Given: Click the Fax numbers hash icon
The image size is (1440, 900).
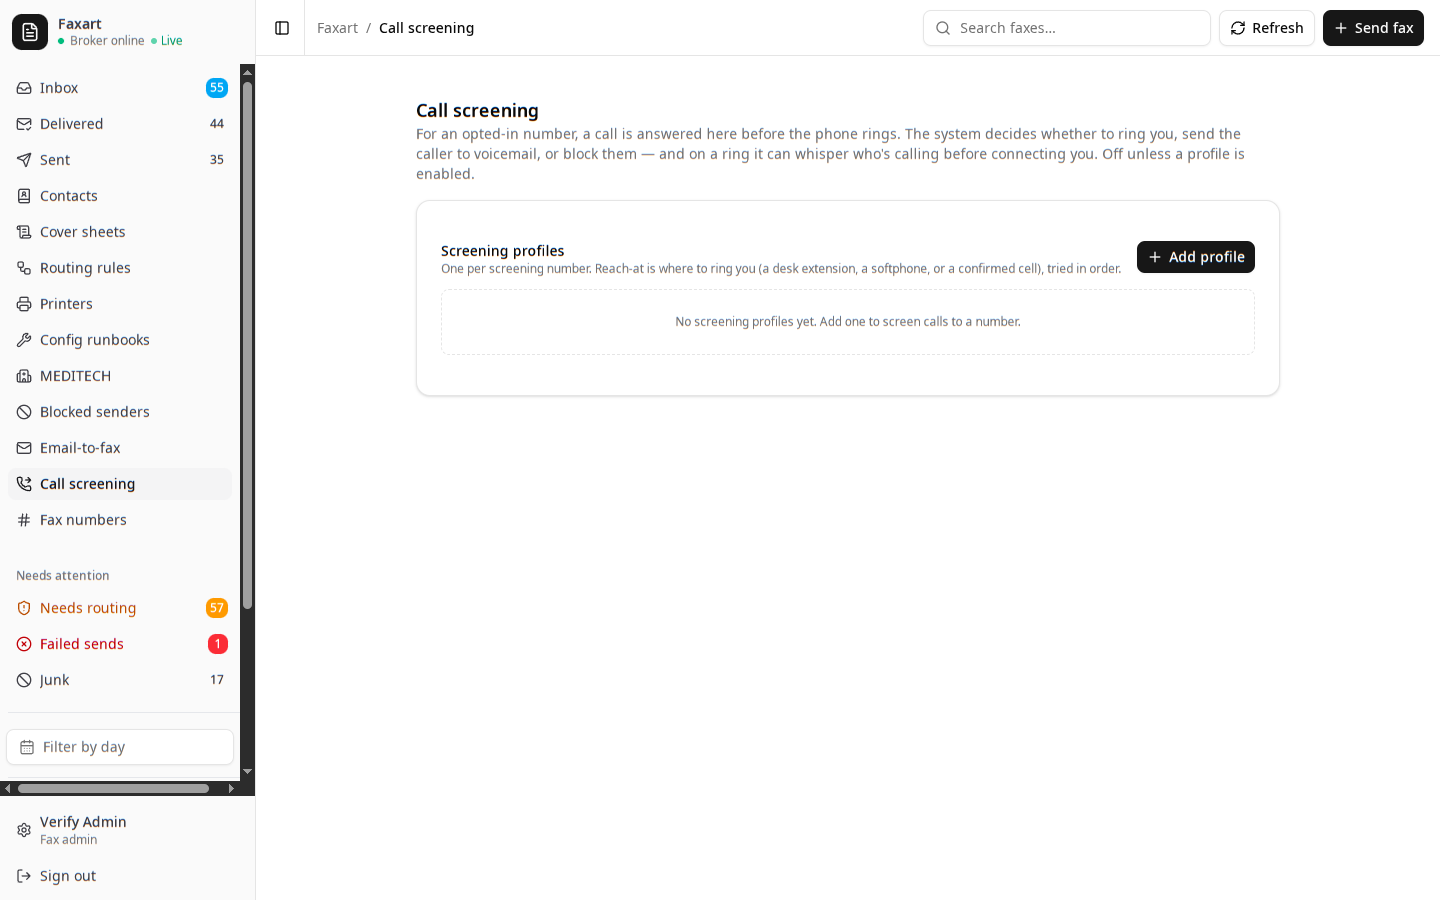Looking at the screenshot, I should click(x=24, y=520).
